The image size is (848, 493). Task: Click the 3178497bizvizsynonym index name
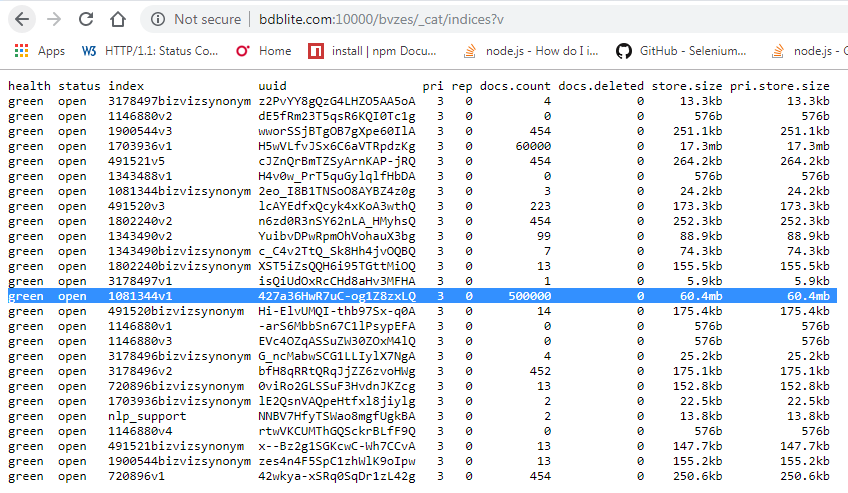pos(180,101)
